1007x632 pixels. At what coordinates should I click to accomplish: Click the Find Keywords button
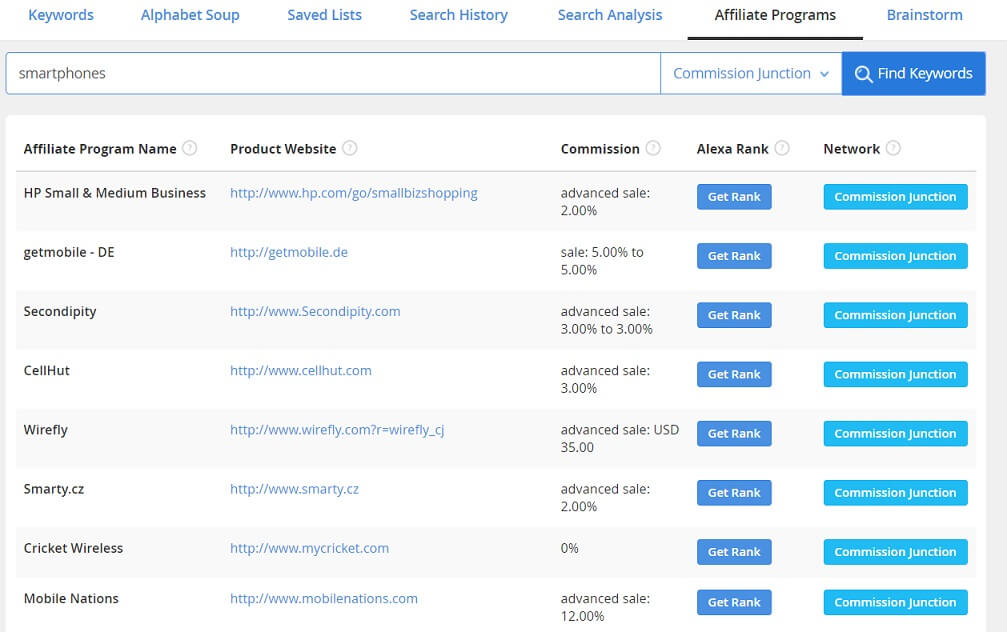(913, 73)
